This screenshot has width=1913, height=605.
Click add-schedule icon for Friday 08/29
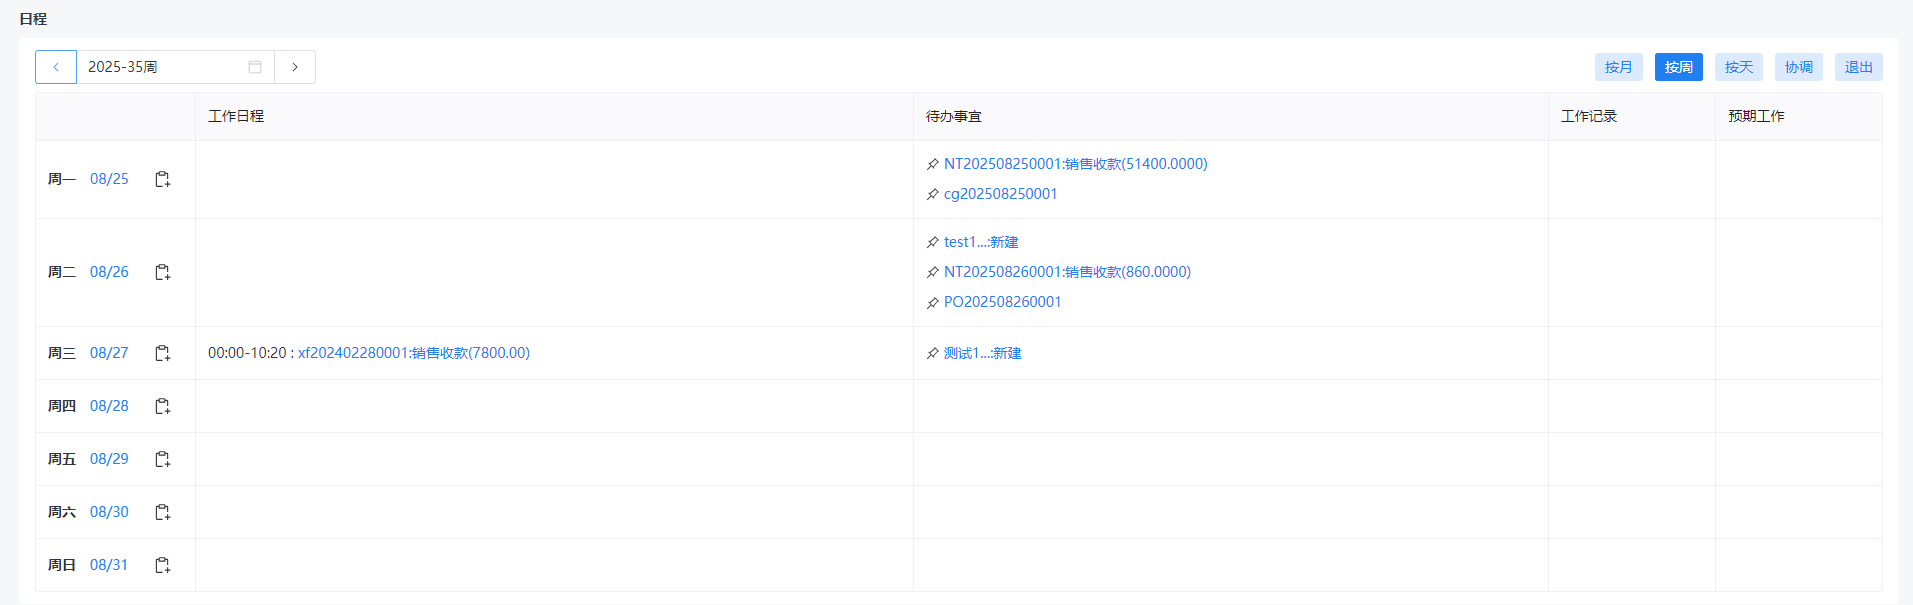pyautogui.click(x=162, y=459)
